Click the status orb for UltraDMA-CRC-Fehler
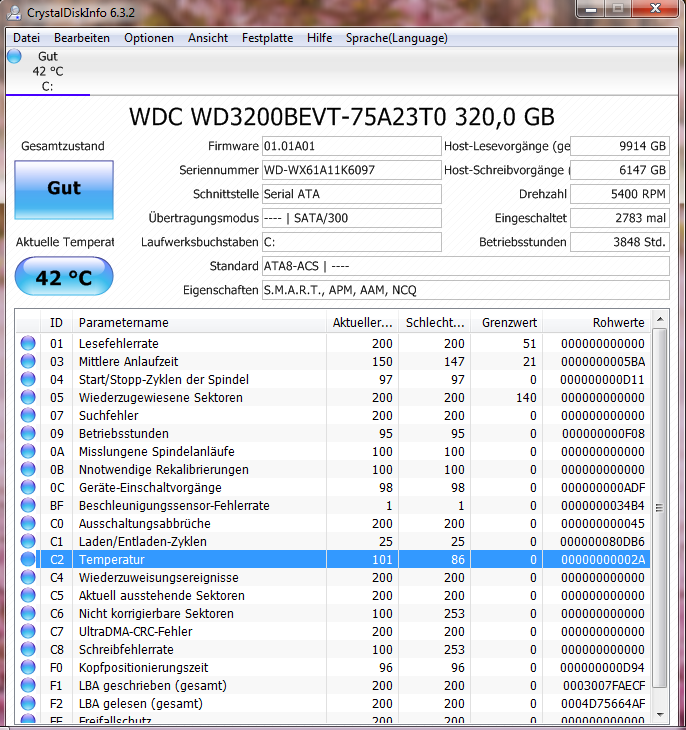This screenshot has height=730, width=686. click(28, 631)
